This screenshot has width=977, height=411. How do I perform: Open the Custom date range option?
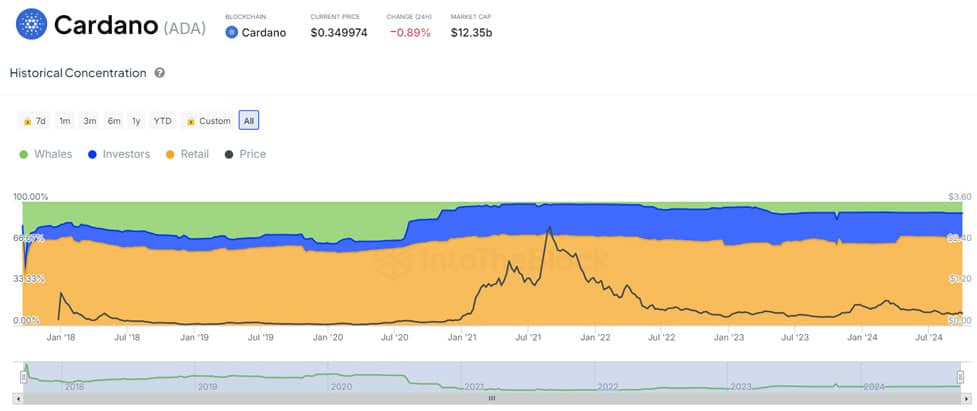tap(209, 121)
